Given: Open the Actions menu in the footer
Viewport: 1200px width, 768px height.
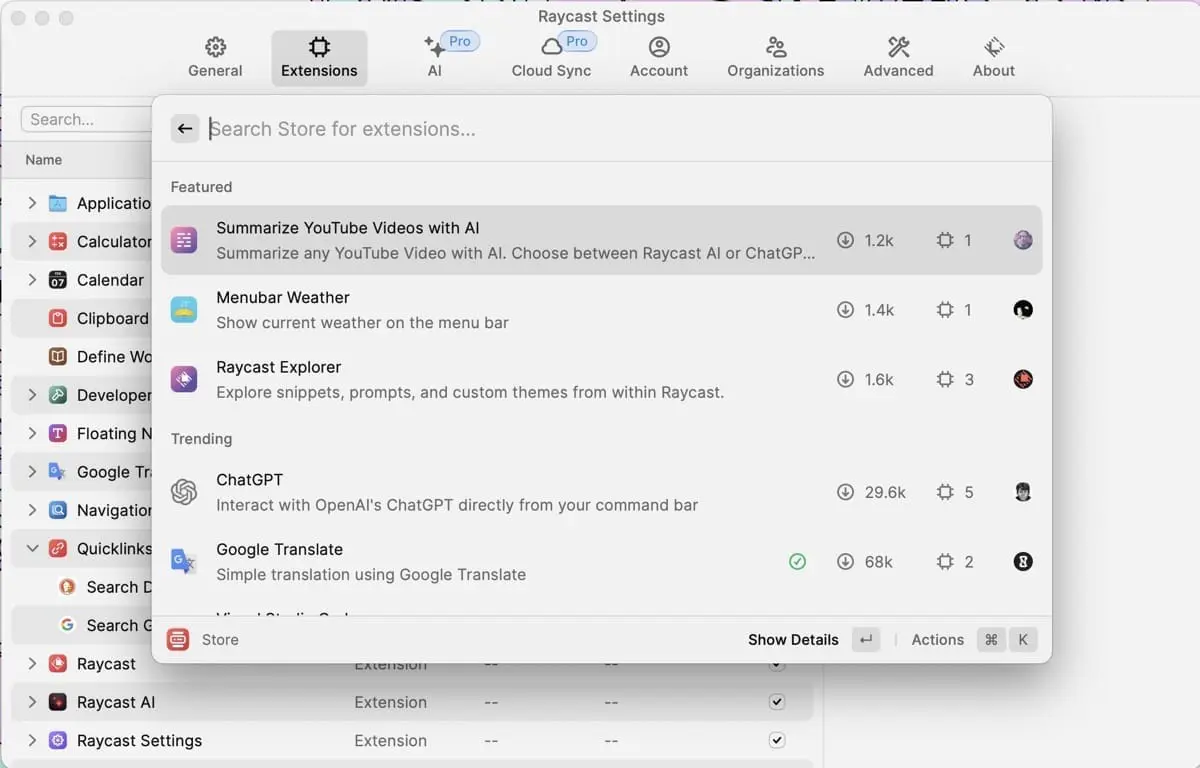Looking at the screenshot, I should [973, 640].
